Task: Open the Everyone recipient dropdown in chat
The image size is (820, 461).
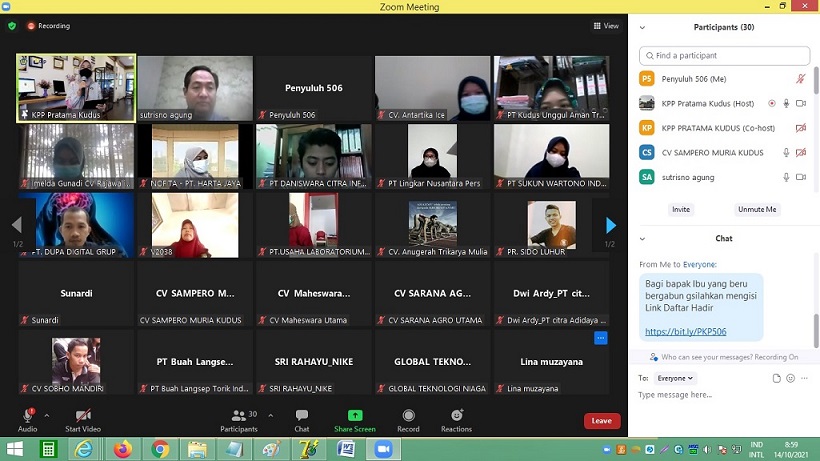Action: coord(675,378)
